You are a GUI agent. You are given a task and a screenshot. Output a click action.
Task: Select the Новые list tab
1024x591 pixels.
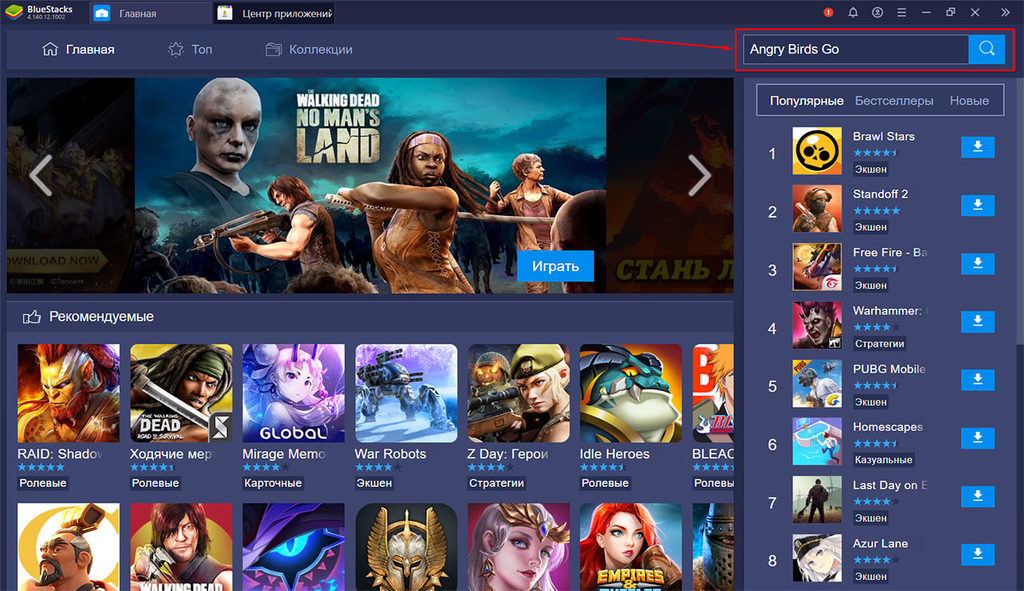pos(968,101)
